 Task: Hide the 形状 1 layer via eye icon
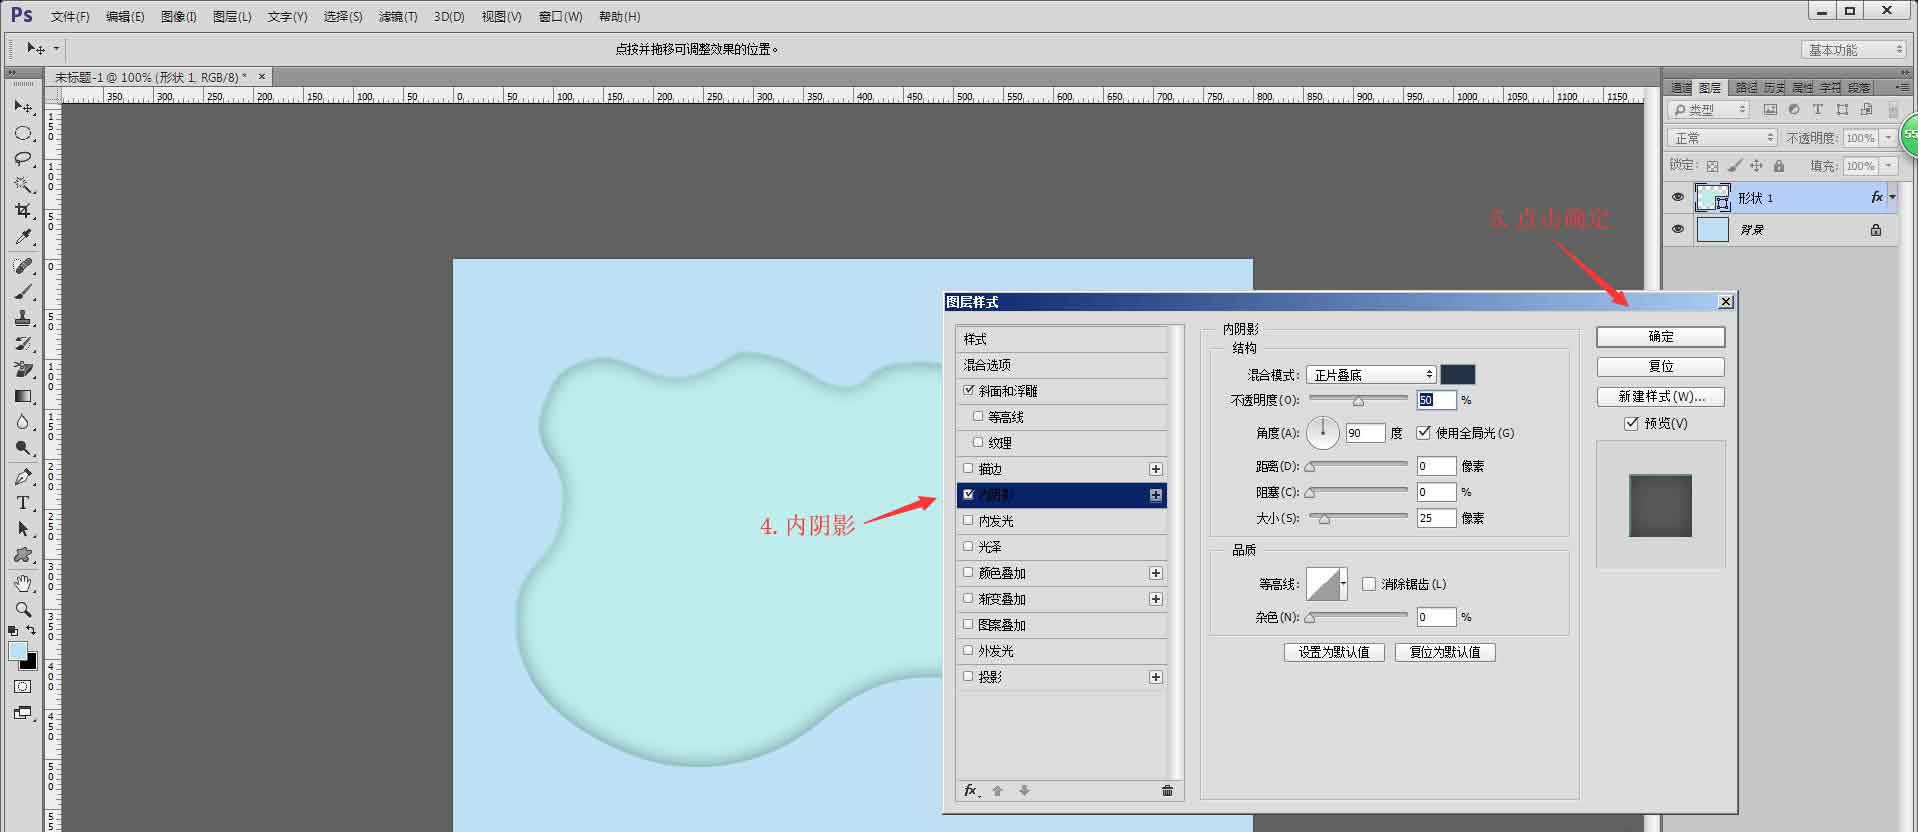(1678, 197)
